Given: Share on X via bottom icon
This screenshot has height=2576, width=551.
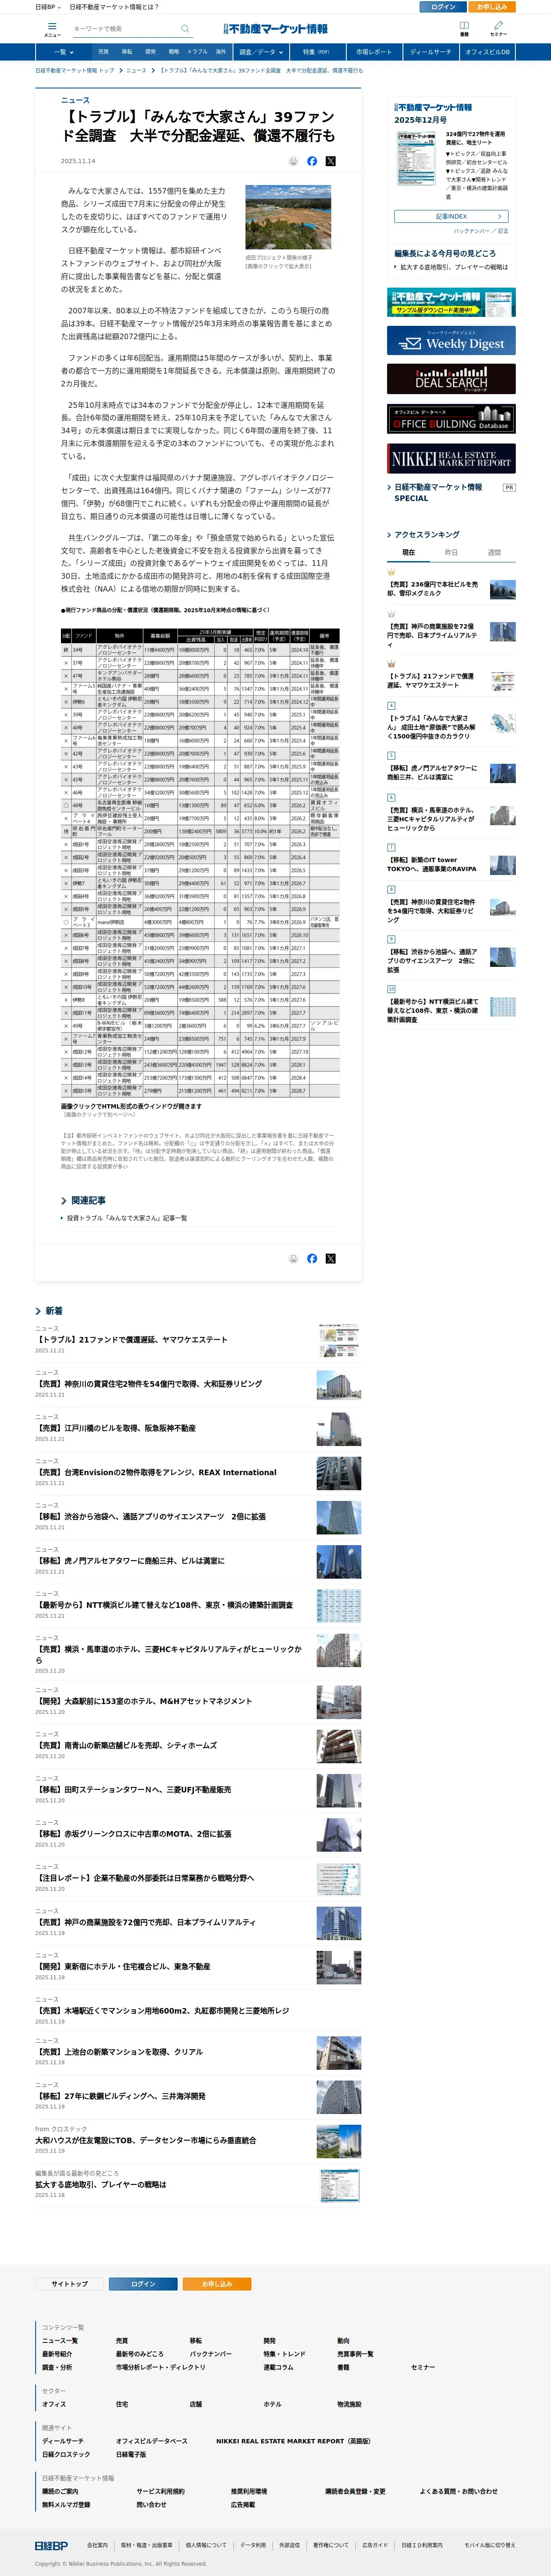Looking at the screenshot, I should (x=331, y=1258).
